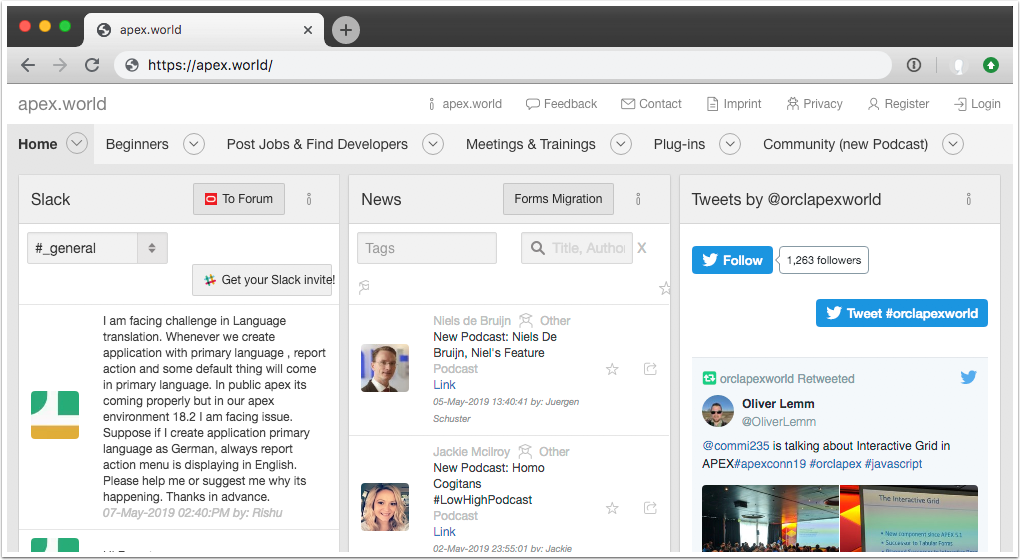Expand the Home menu chevron
The height and width of the screenshot is (560, 1020).
coord(77,143)
